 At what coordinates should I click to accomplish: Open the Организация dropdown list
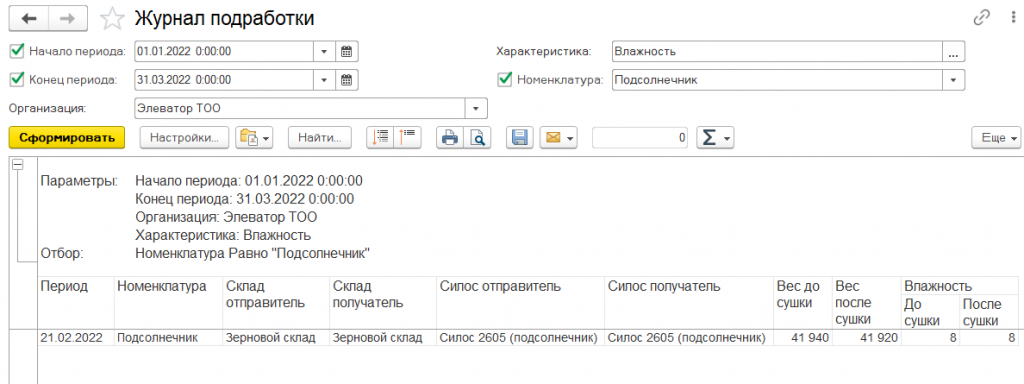click(x=476, y=108)
